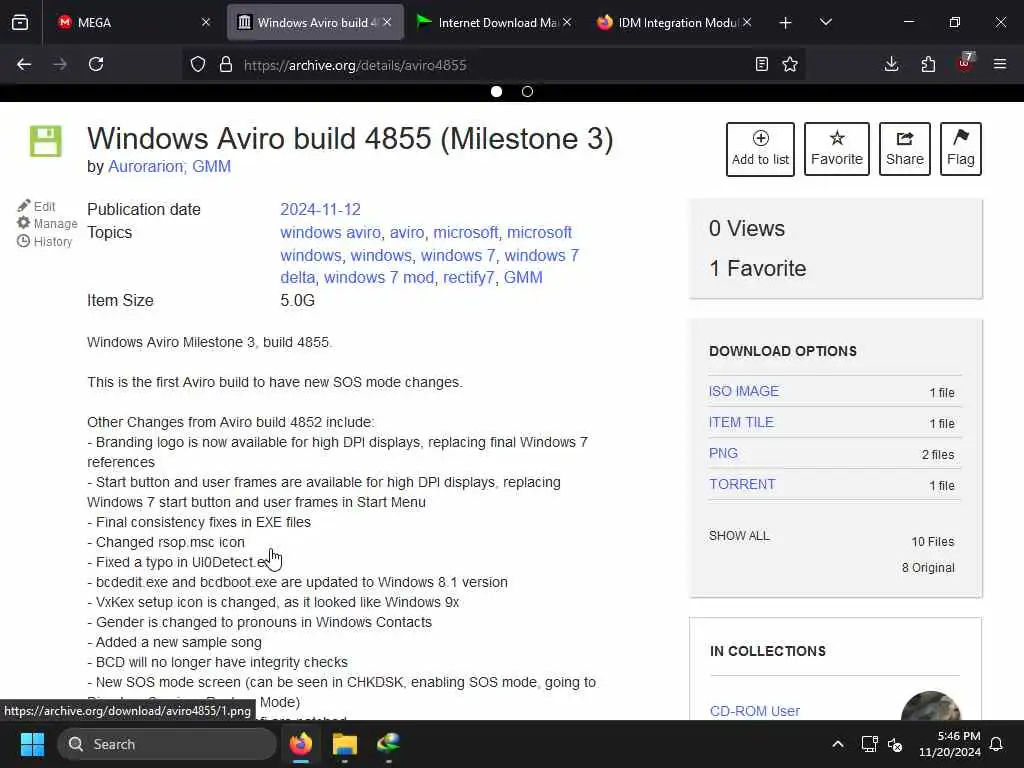Click the muted volume tray icon
The height and width of the screenshot is (768, 1024).
(x=895, y=744)
